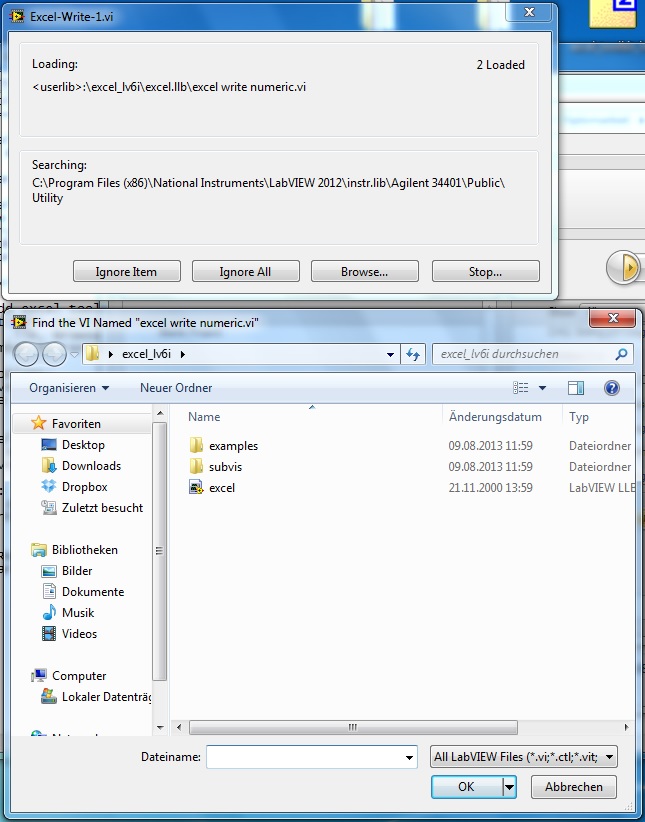This screenshot has height=822, width=645.
Task: Cancel with the Abbrechen button
Action: pyautogui.click(x=574, y=786)
